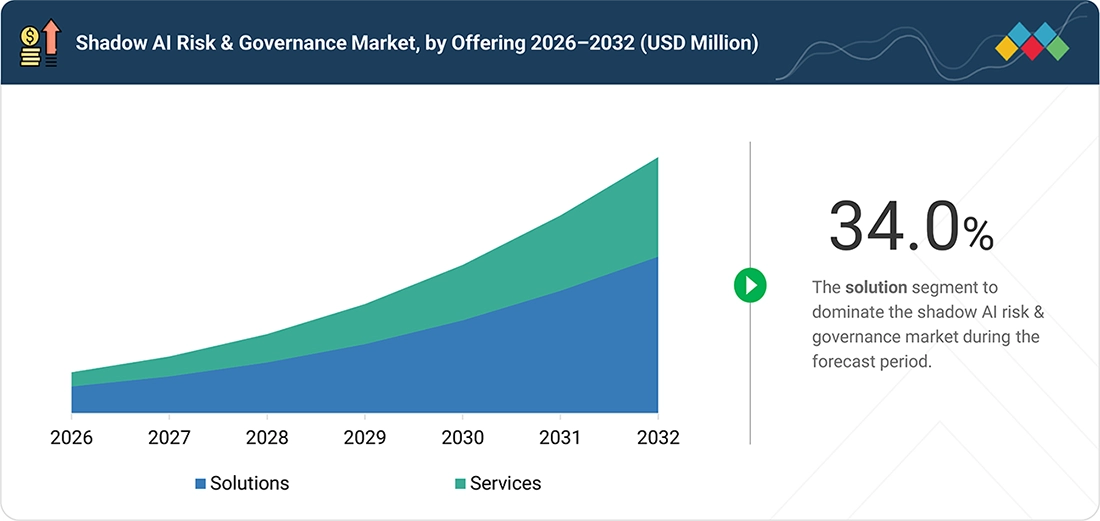Click the 2027 axis label
1100x521 pixels.
169,438
